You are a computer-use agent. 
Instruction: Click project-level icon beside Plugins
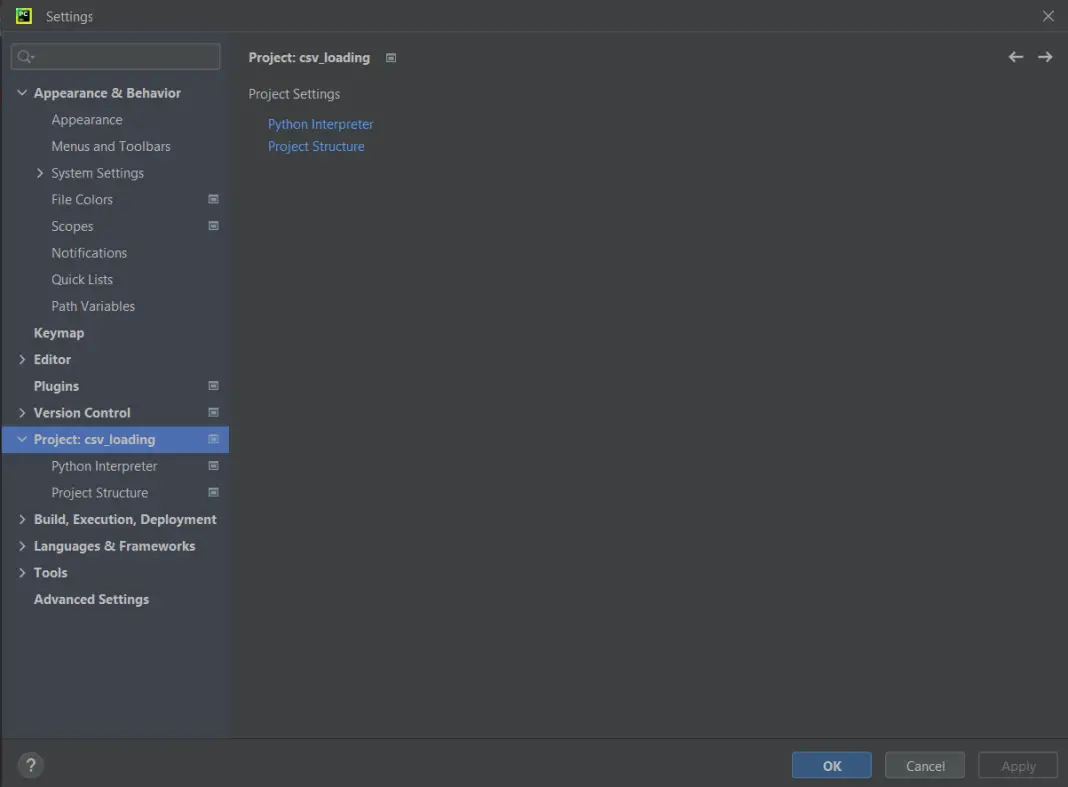[x=213, y=386]
